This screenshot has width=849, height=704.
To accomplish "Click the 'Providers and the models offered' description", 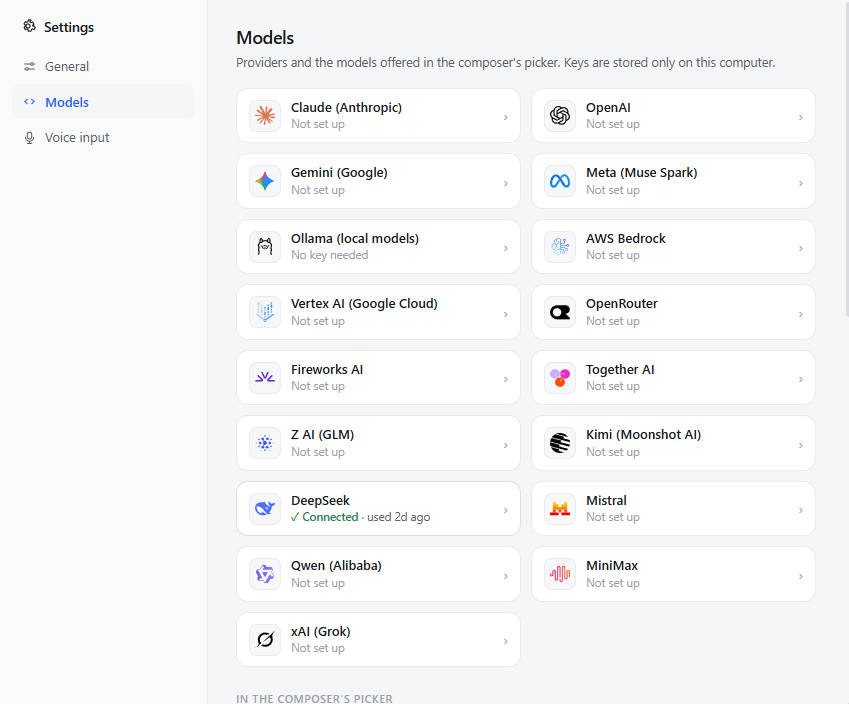I will [x=506, y=63].
